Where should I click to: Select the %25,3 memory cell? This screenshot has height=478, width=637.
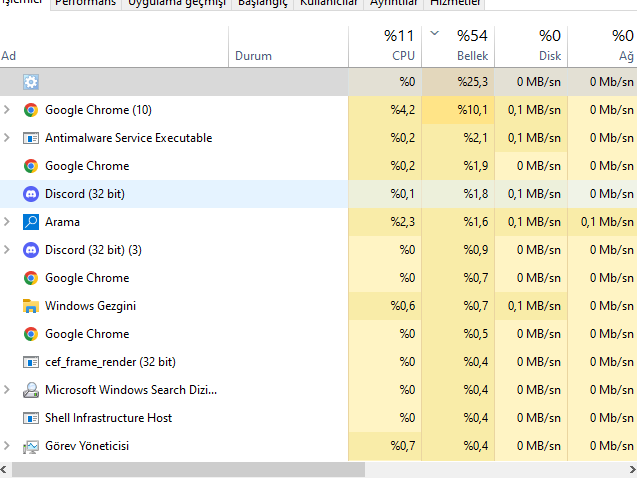(458, 82)
